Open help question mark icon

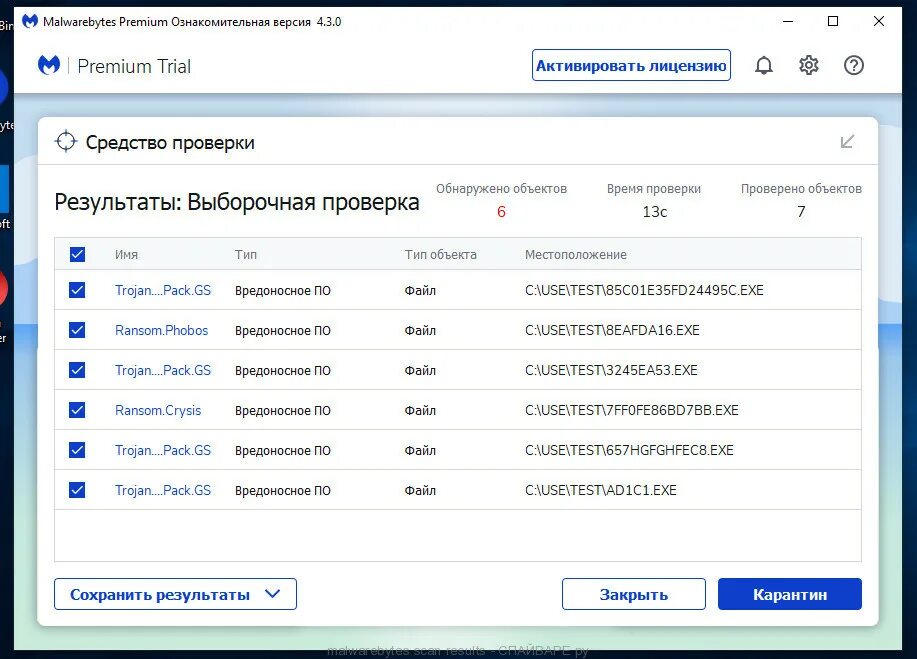[854, 65]
